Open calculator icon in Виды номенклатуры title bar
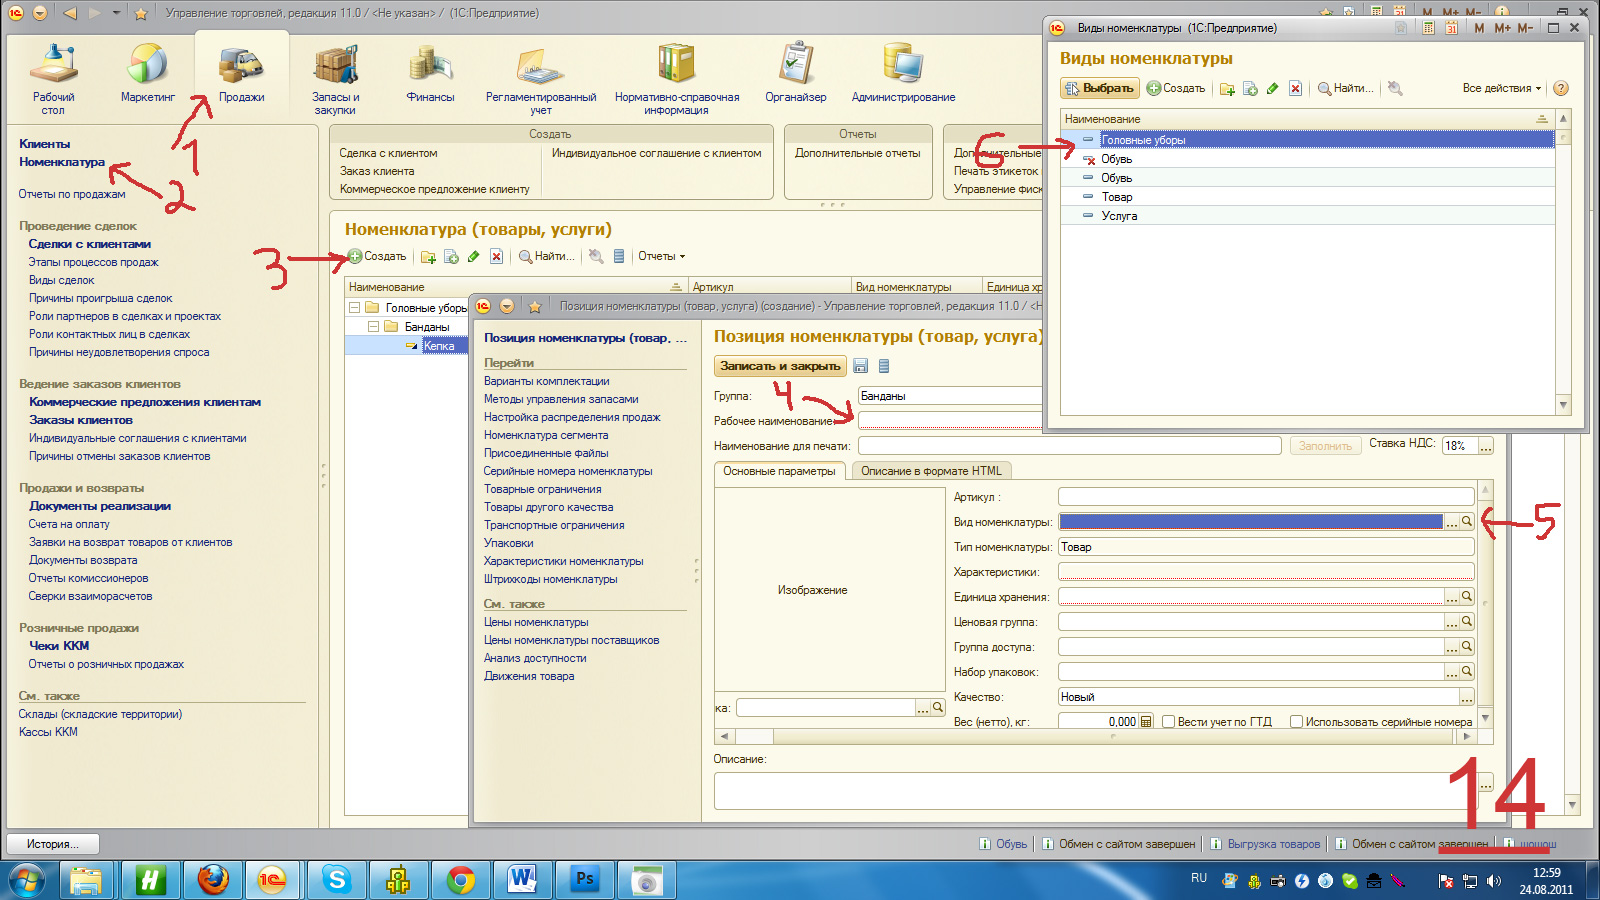 (1429, 28)
